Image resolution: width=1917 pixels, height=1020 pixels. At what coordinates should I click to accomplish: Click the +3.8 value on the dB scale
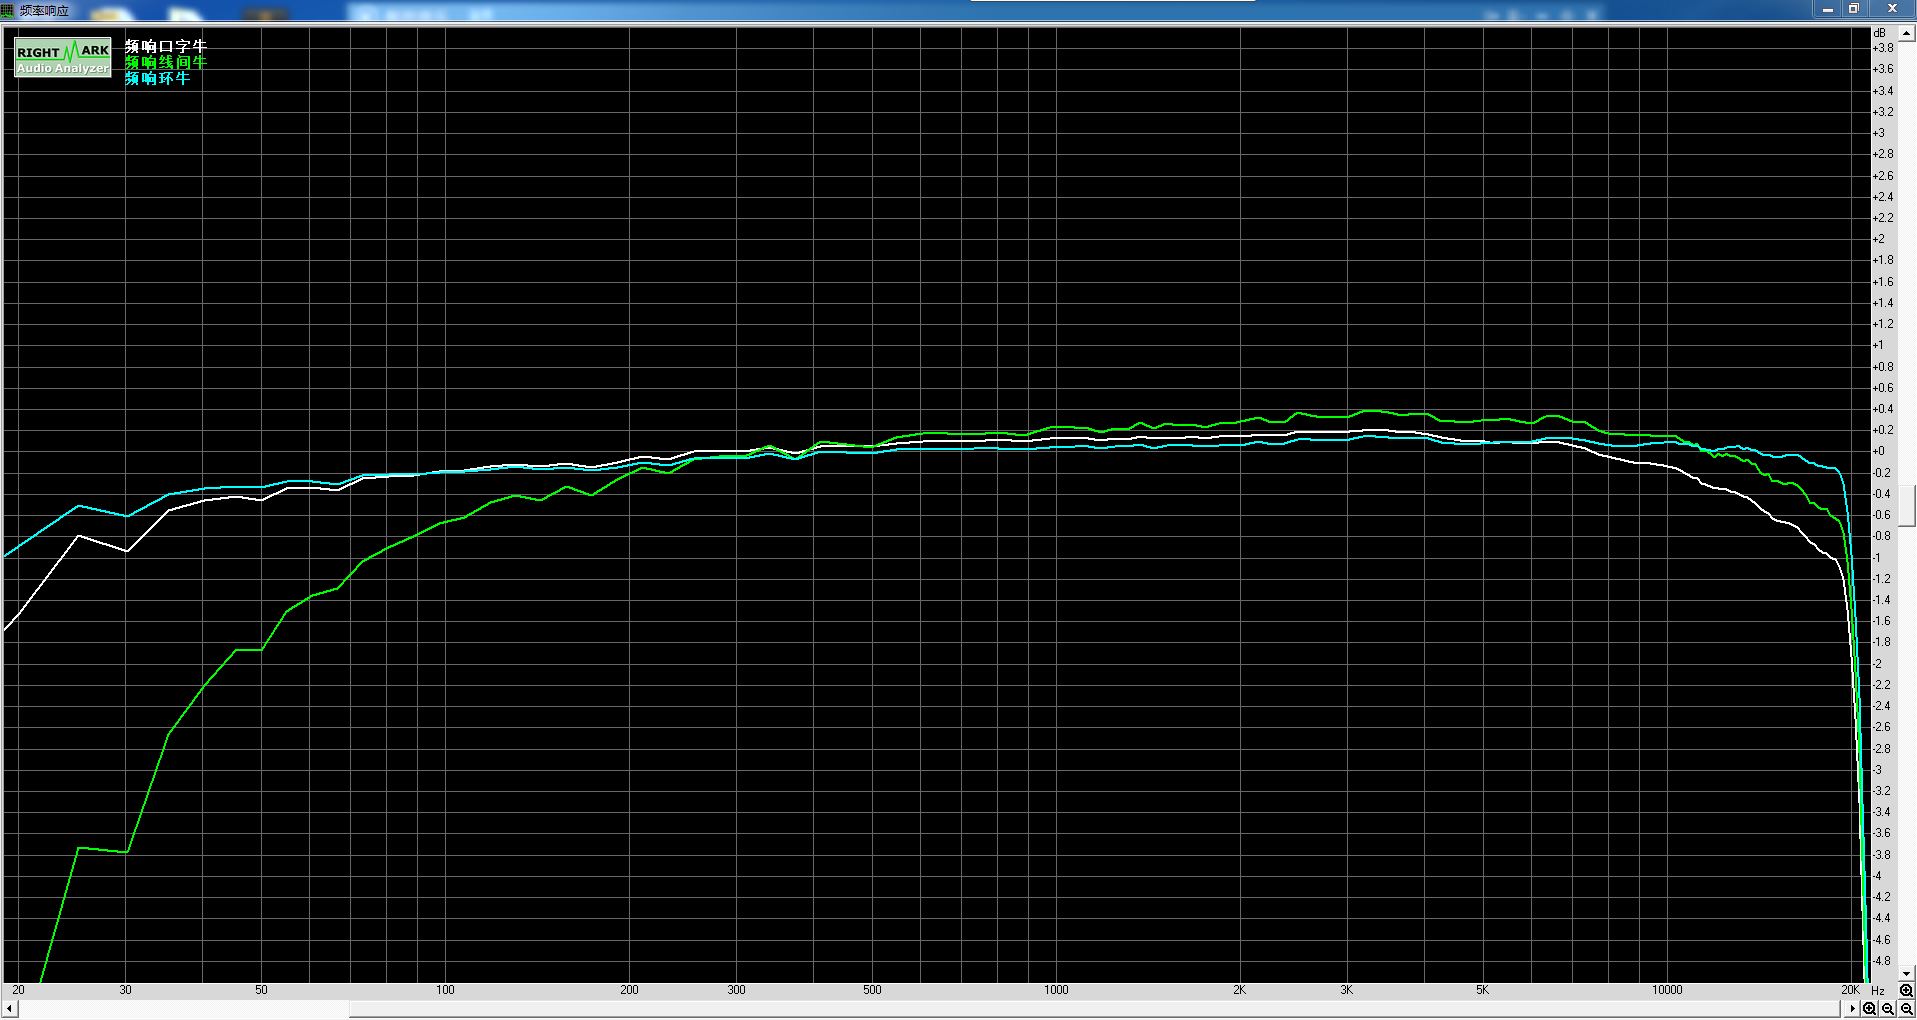coord(1883,48)
